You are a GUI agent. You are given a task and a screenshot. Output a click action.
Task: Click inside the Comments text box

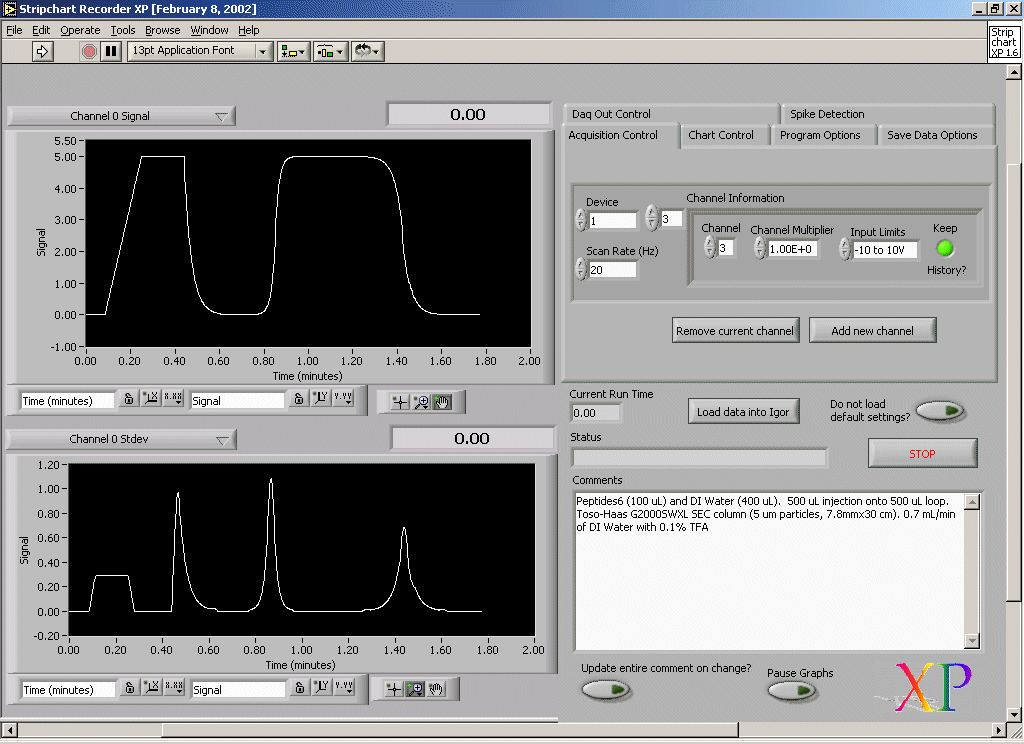pyautogui.click(x=769, y=572)
